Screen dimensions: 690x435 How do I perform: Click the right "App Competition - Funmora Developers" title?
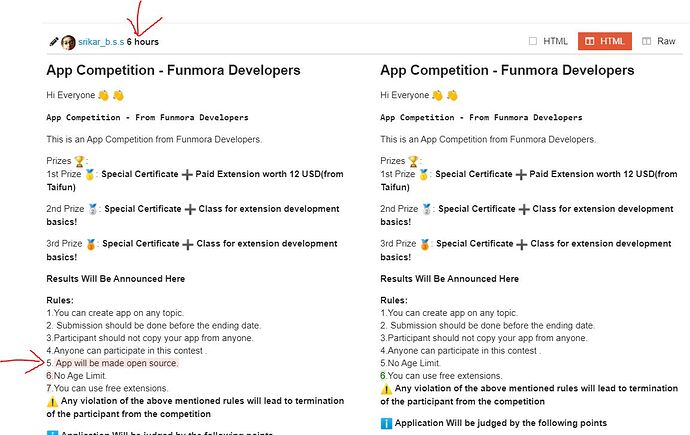(x=507, y=71)
